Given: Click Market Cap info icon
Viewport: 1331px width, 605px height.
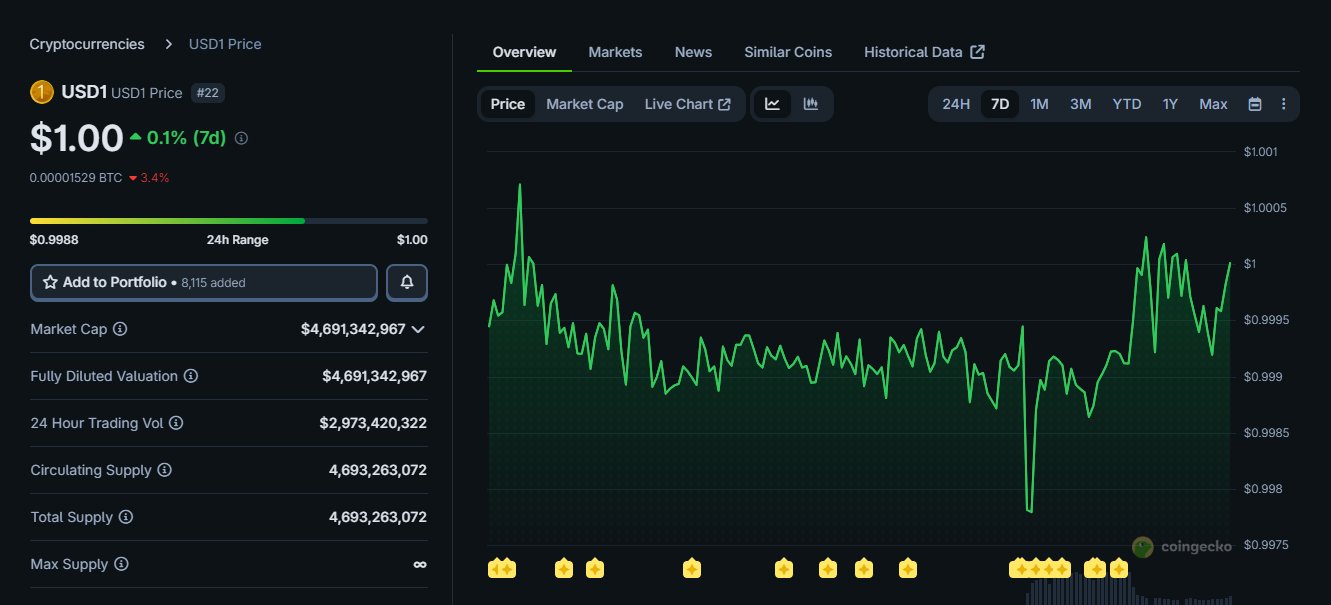Looking at the screenshot, I should 120,329.
